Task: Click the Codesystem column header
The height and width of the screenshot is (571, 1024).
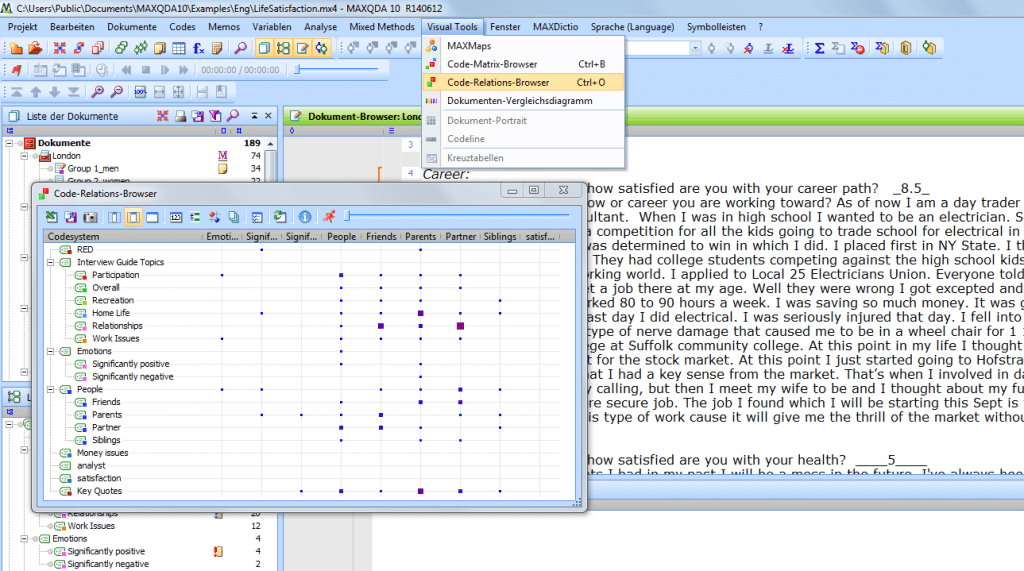Action: tap(124, 237)
